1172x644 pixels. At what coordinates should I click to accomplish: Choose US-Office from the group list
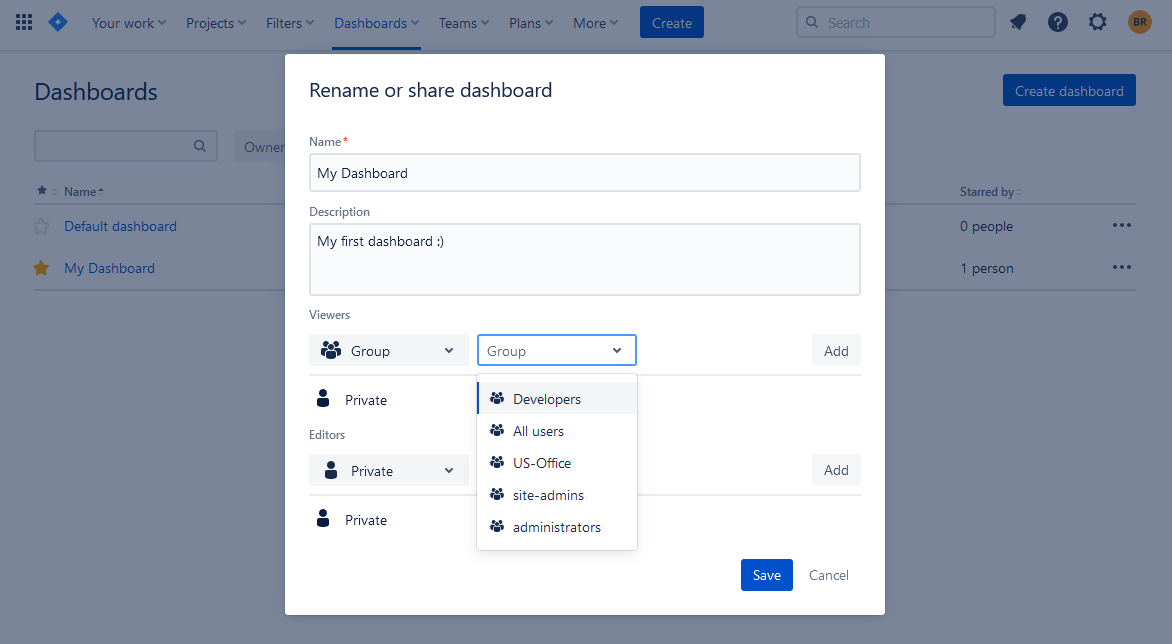(x=542, y=463)
